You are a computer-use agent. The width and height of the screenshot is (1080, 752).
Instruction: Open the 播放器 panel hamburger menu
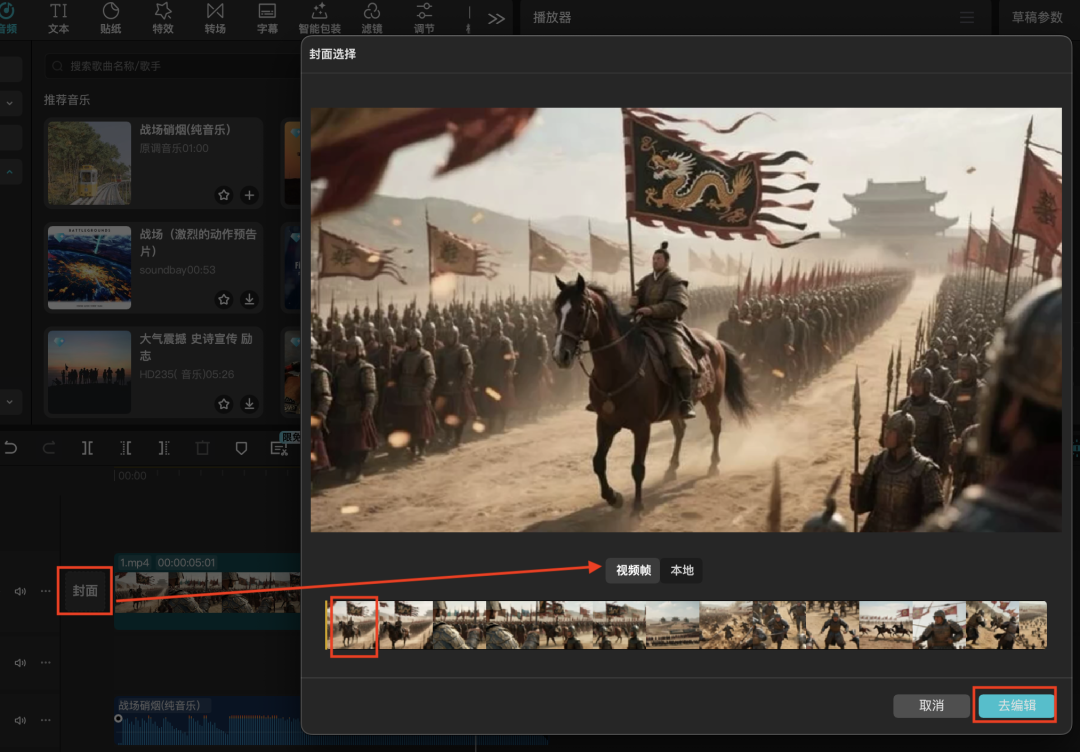point(967,17)
